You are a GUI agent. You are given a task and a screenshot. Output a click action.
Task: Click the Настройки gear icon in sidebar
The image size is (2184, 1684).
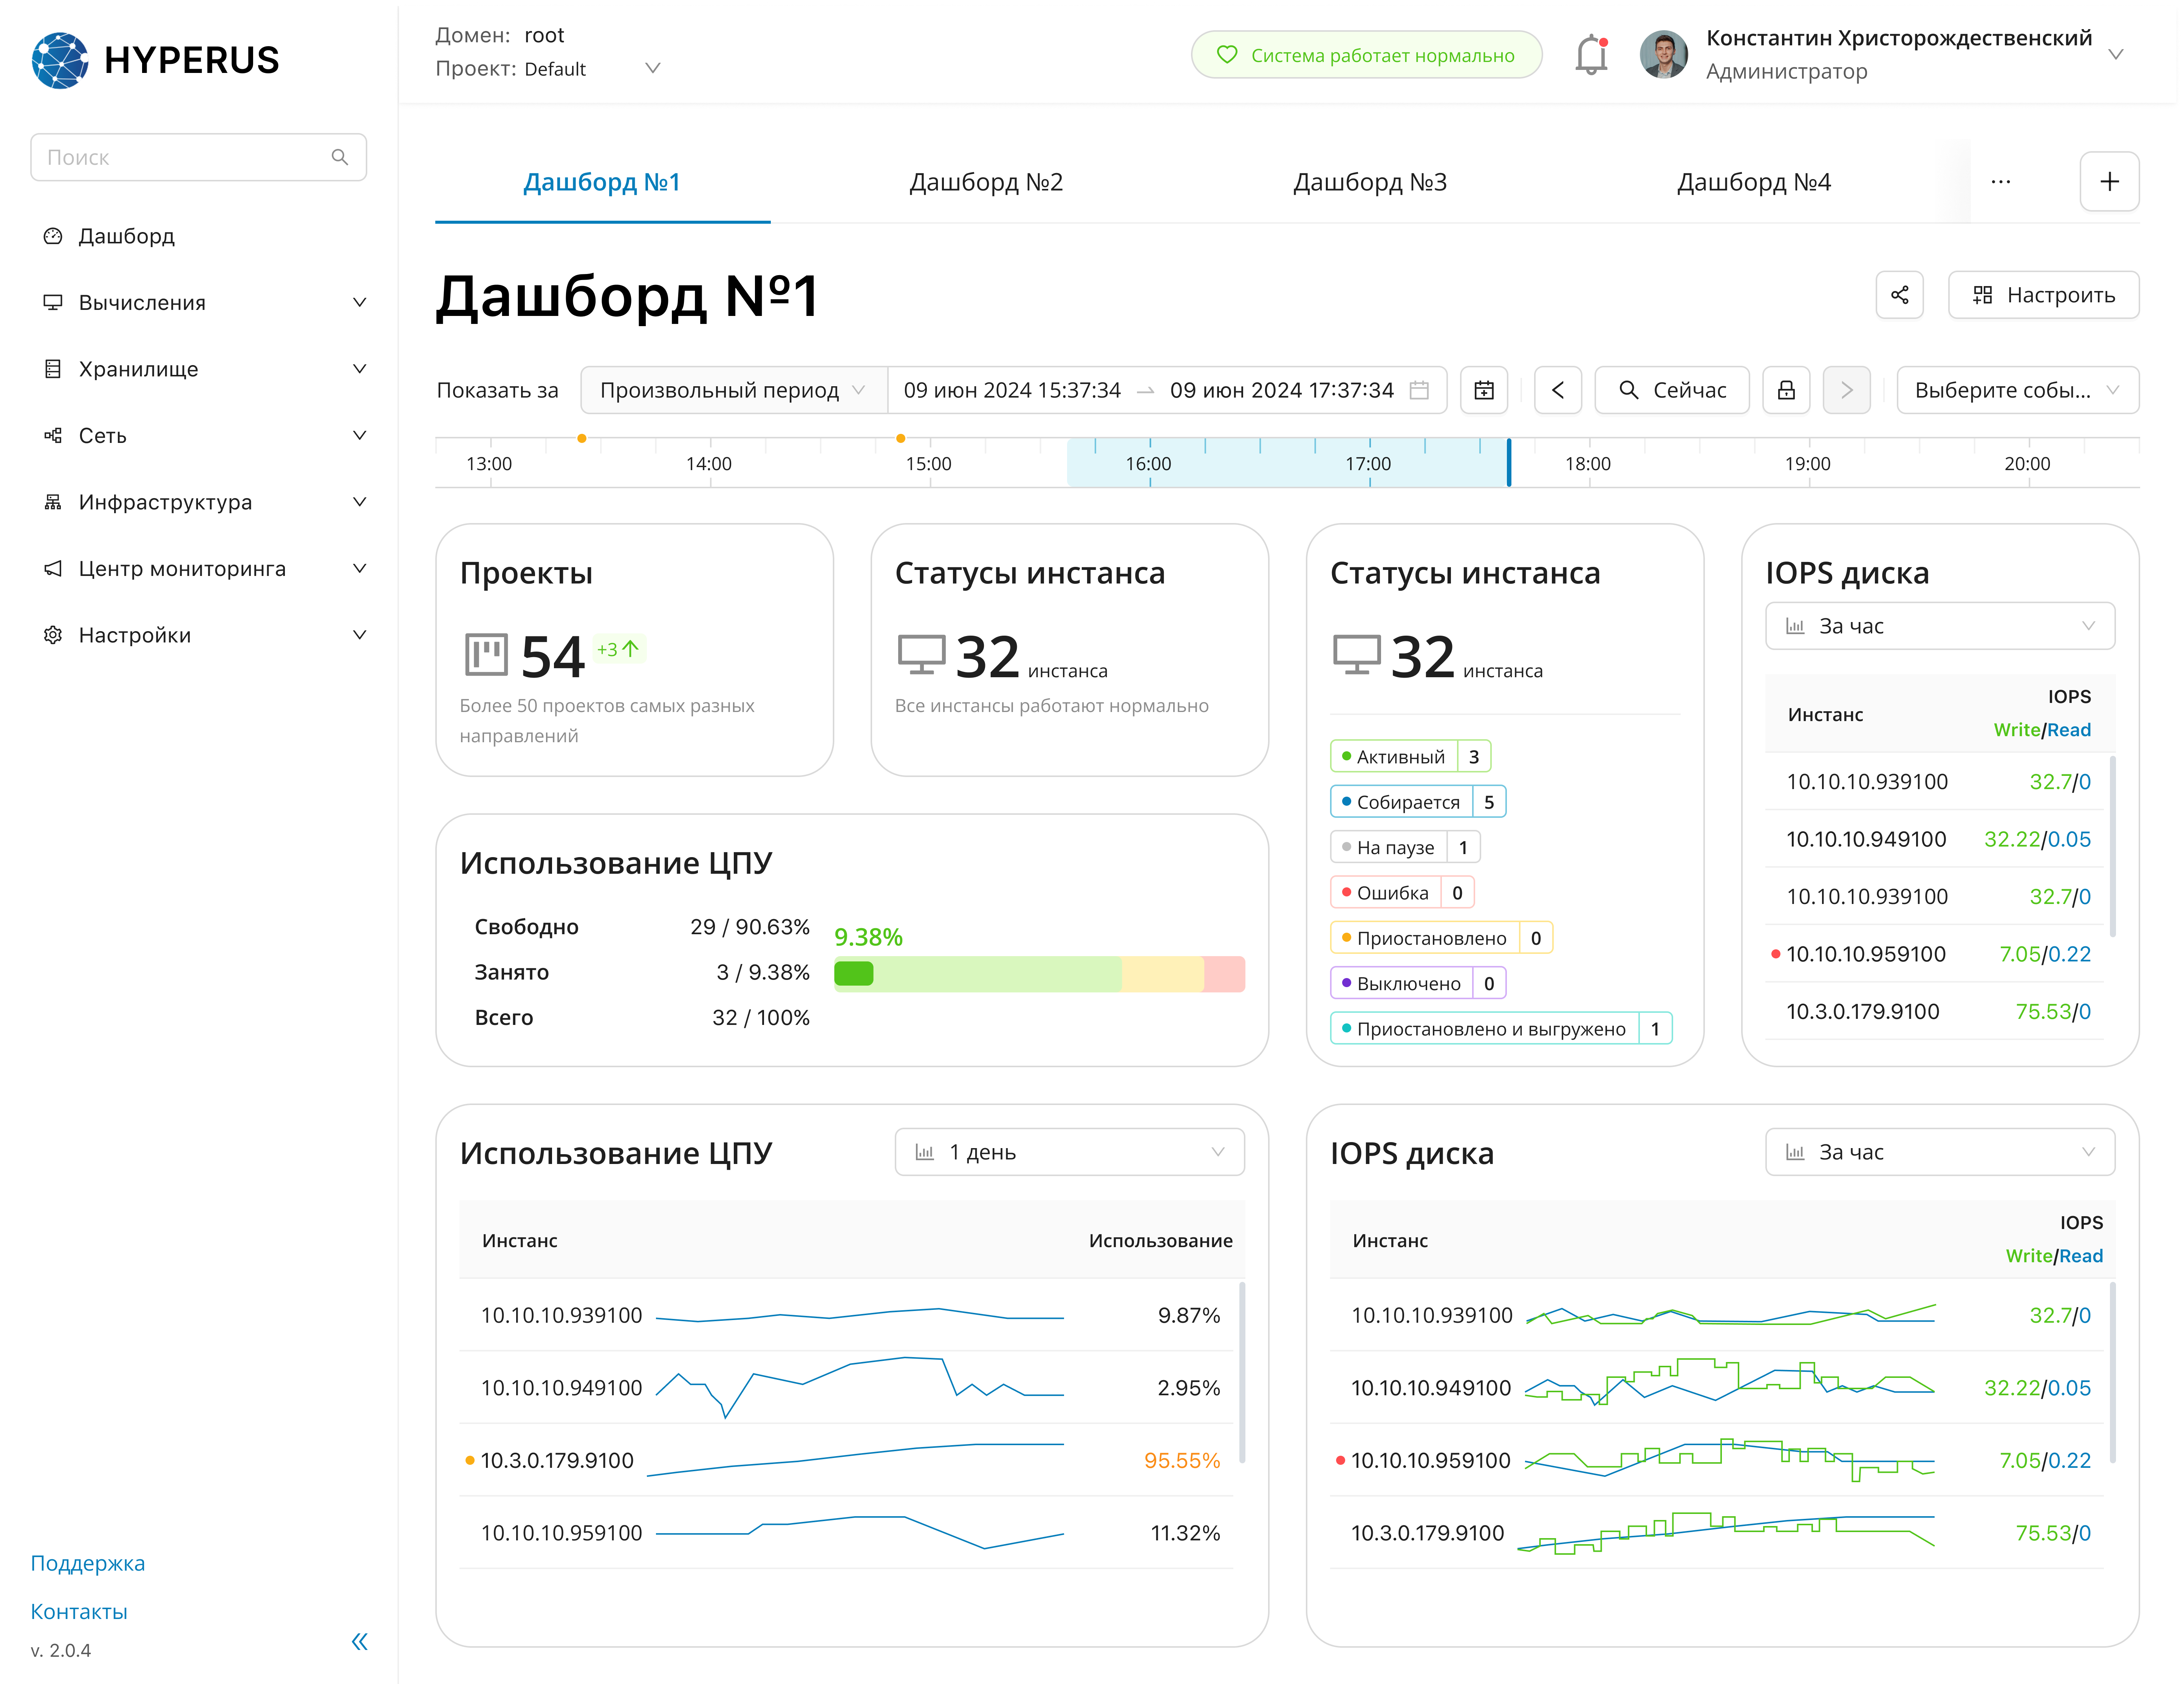(53, 635)
